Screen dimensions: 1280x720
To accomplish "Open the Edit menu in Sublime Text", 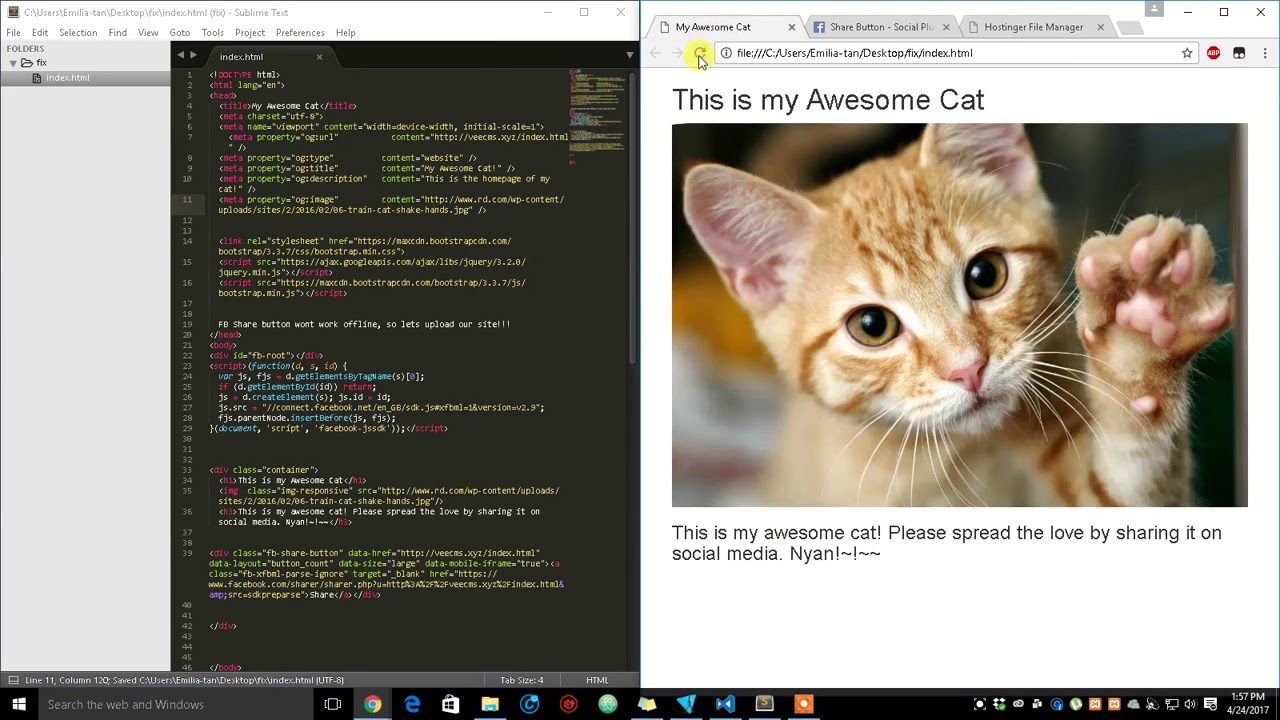I will pyautogui.click(x=40, y=32).
